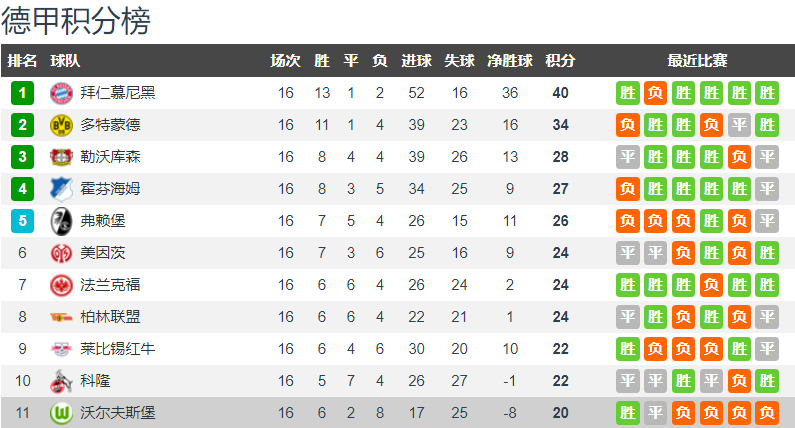Click the 最近比赛 column header
Image resolution: width=795 pixels, height=428 pixels.
(697, 61)
